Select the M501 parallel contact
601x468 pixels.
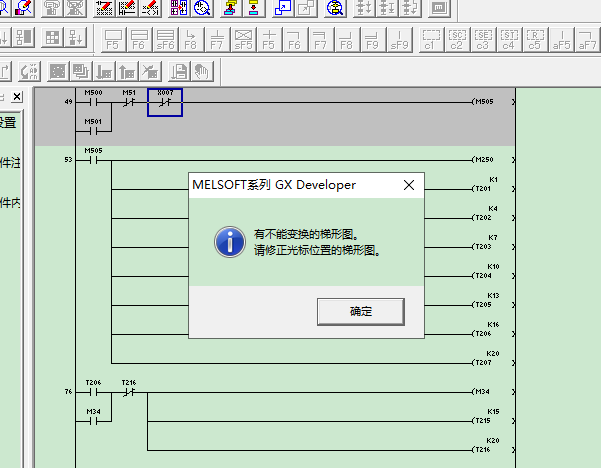pyautogui.click(x=93, y=130)
